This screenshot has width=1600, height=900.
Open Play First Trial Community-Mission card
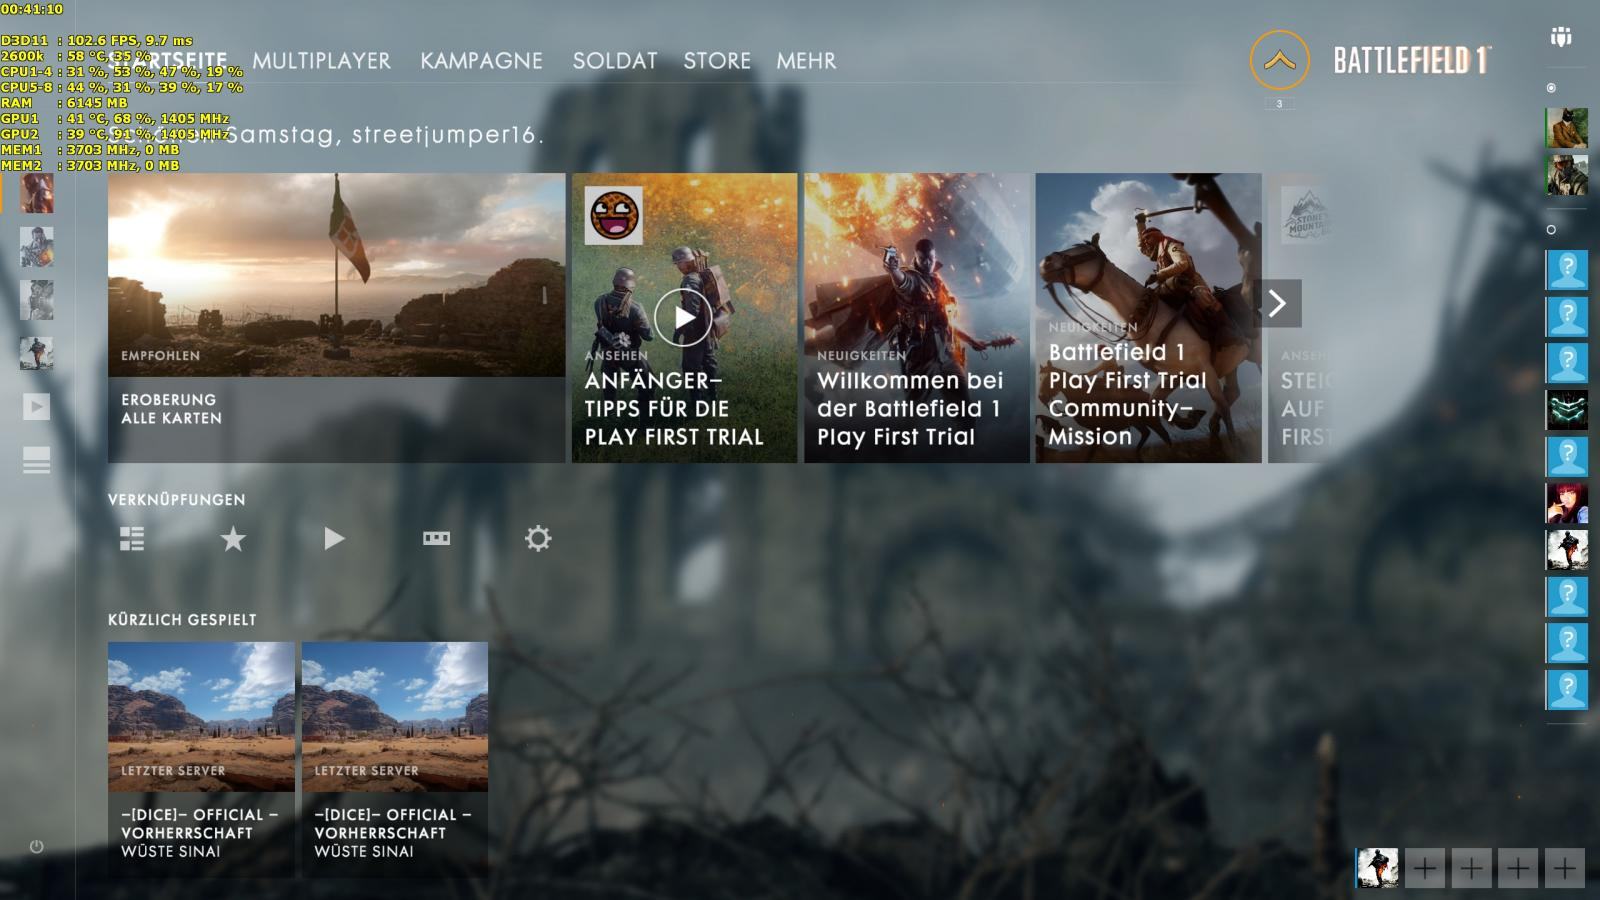(1148, 318)
